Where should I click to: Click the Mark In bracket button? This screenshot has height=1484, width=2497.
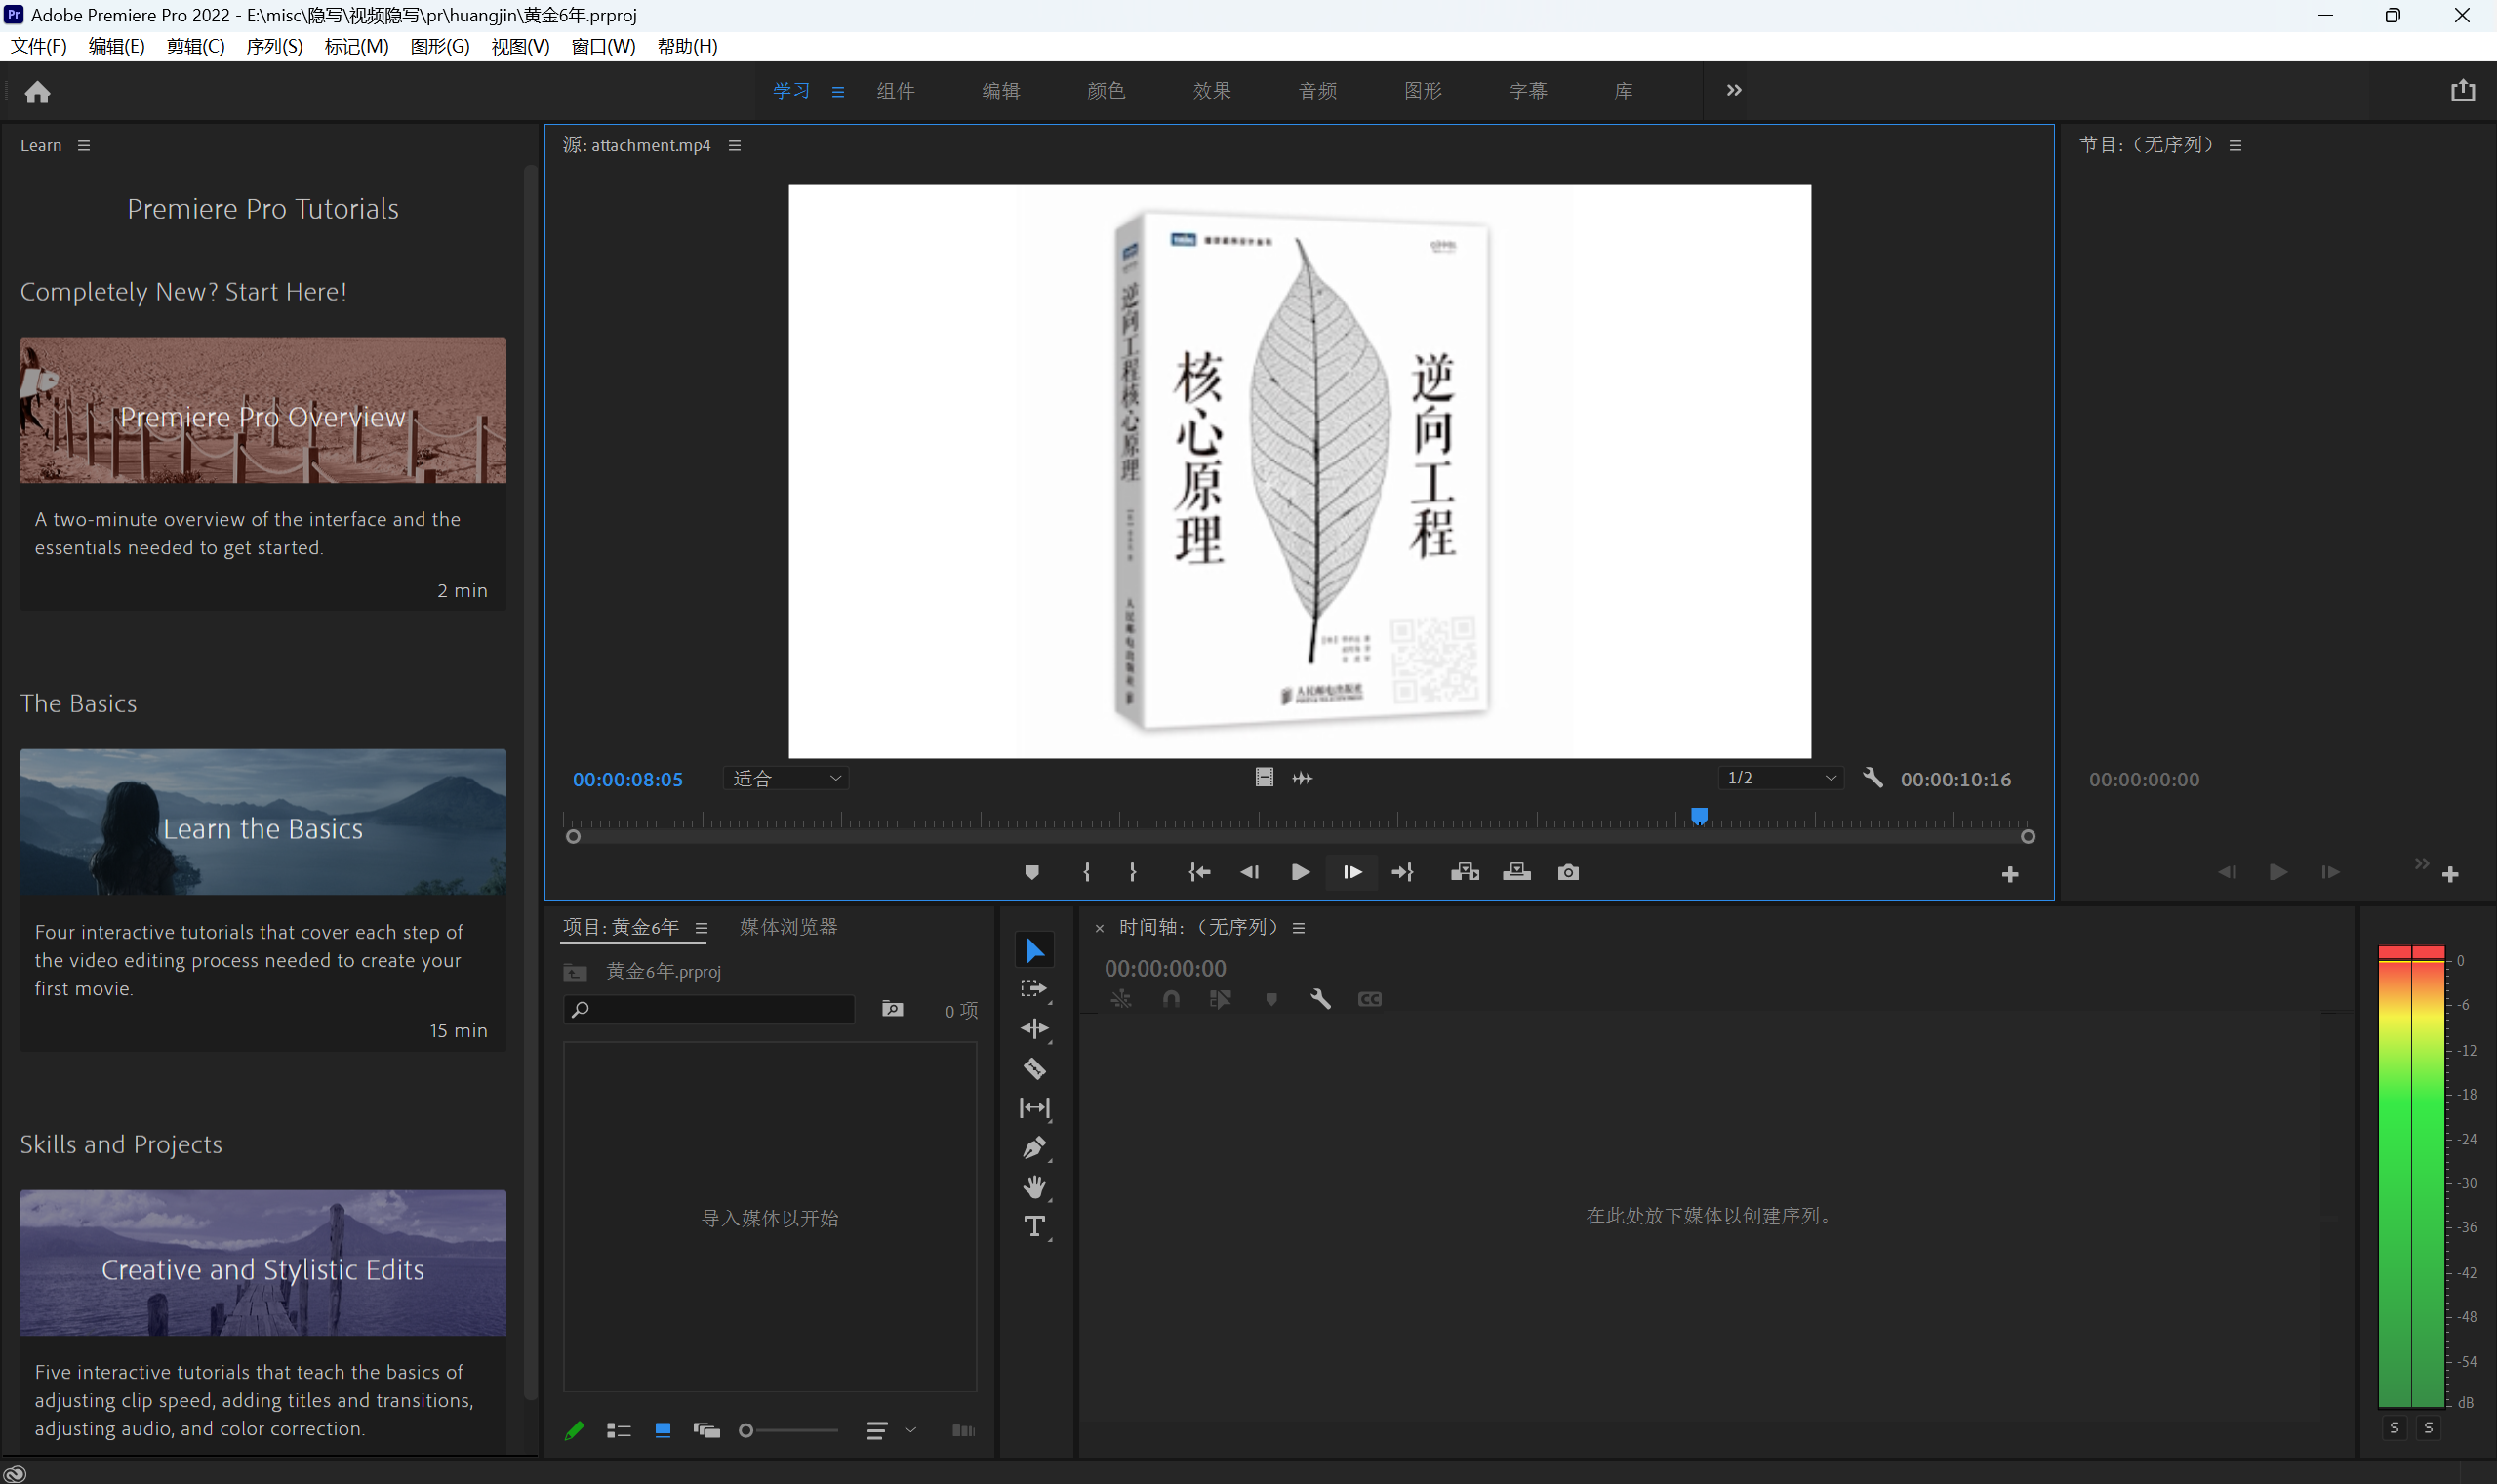tap(1086, 873)
